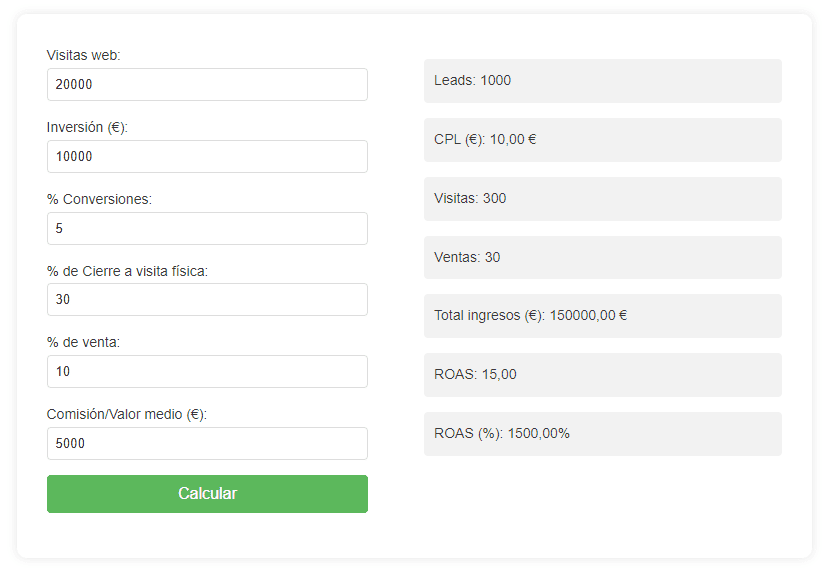
Task: Click the % de venta label
Action: 83,342
